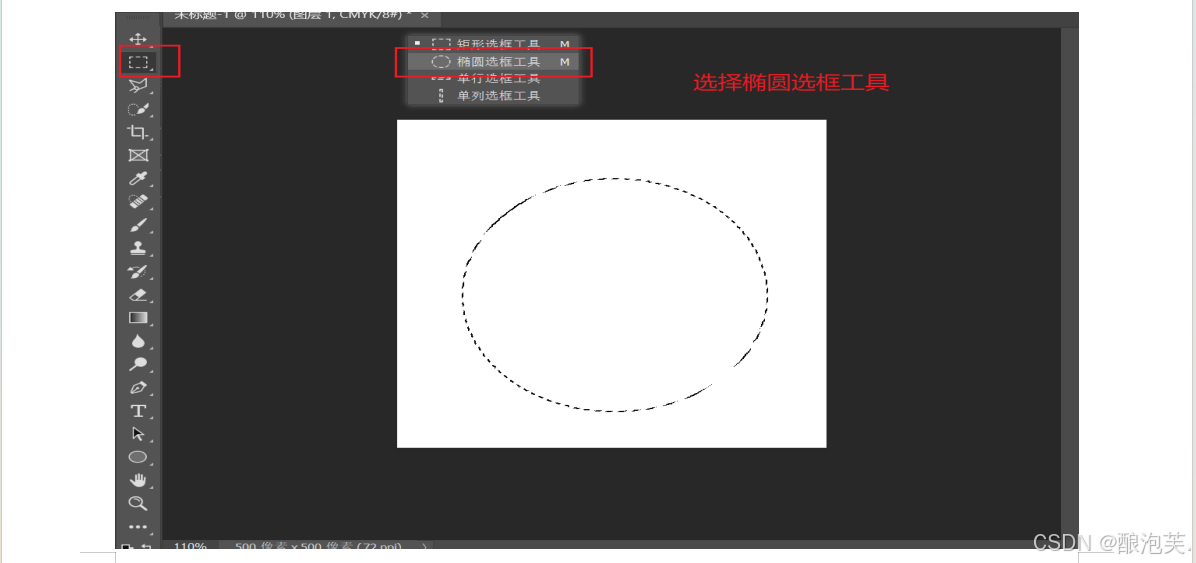Click inside the elliptical selection on canvas

tap(615, 294)
